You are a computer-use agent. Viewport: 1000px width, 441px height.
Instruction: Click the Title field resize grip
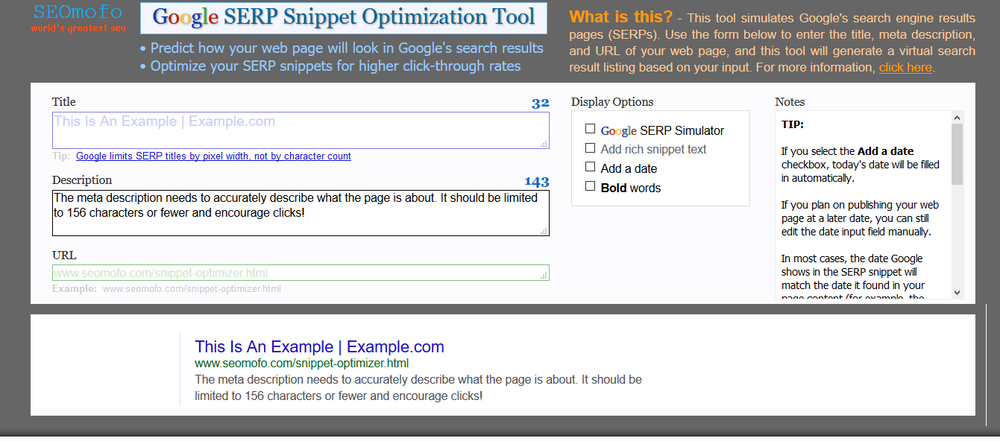(x=544, y=144)
